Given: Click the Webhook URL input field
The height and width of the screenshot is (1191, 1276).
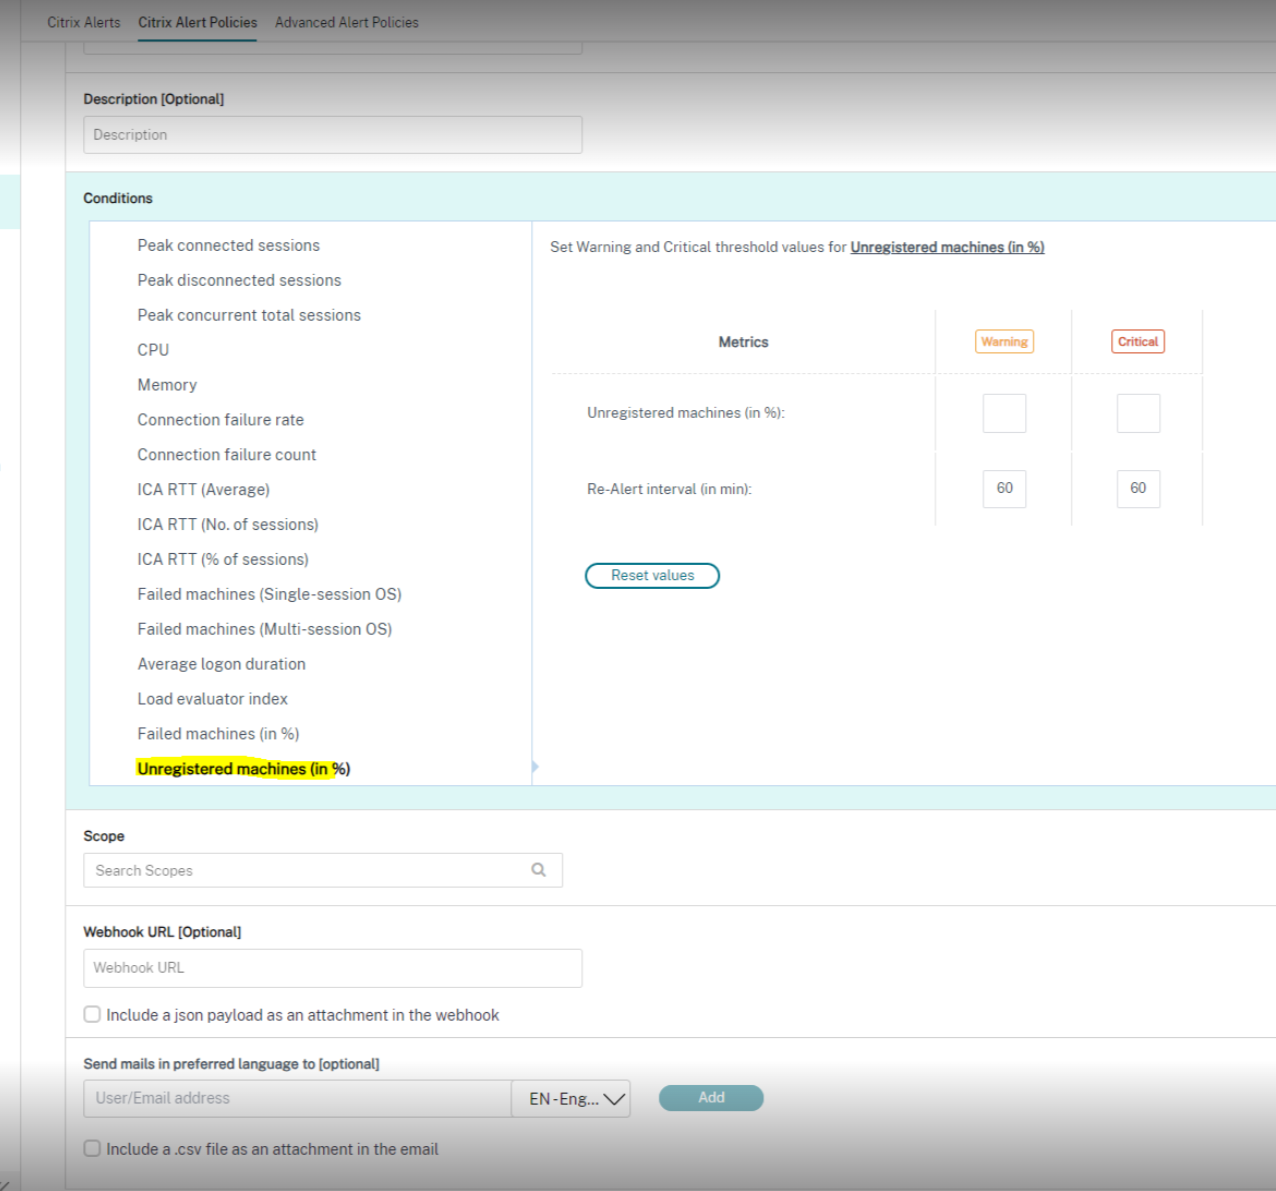Looking at the screenshot, I should [x=332, y=968].
